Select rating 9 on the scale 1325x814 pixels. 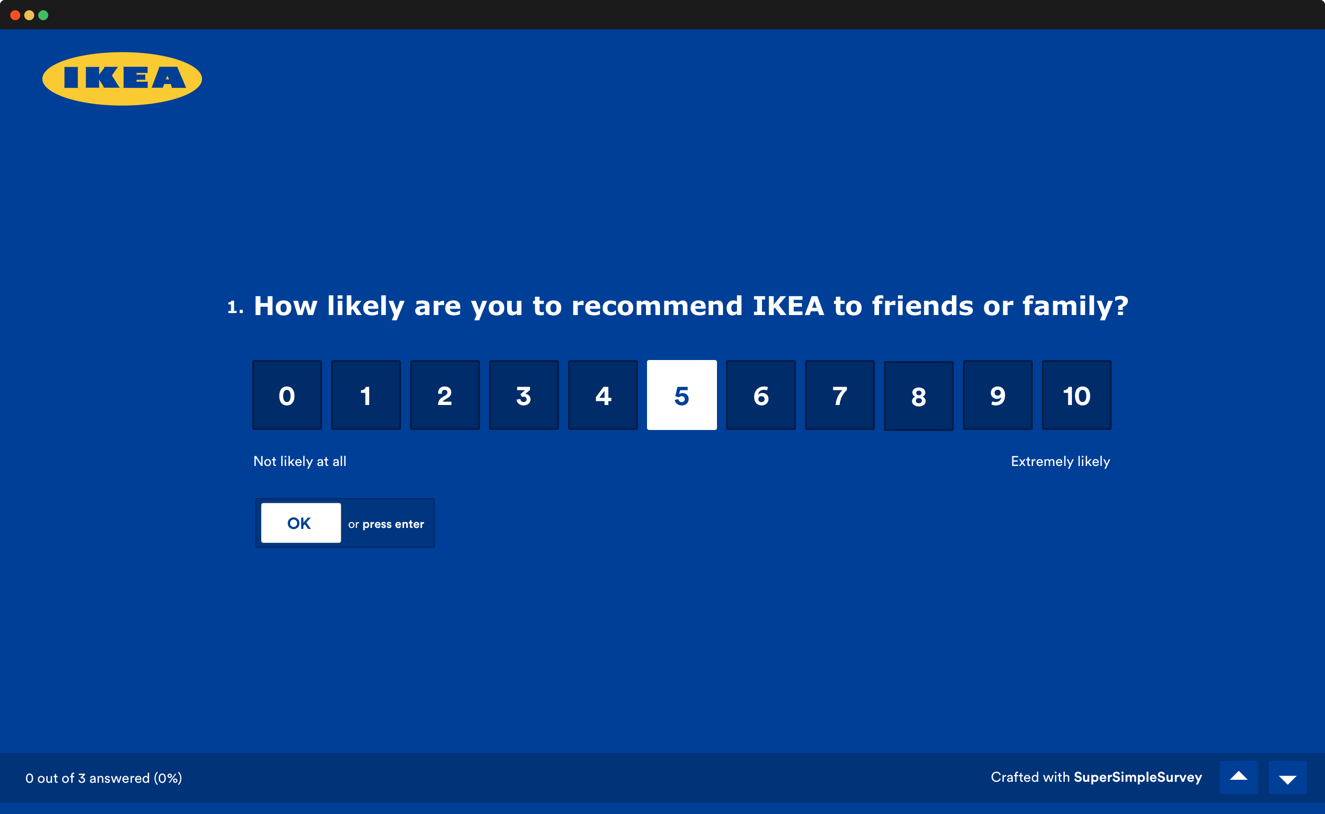point(998,396)
